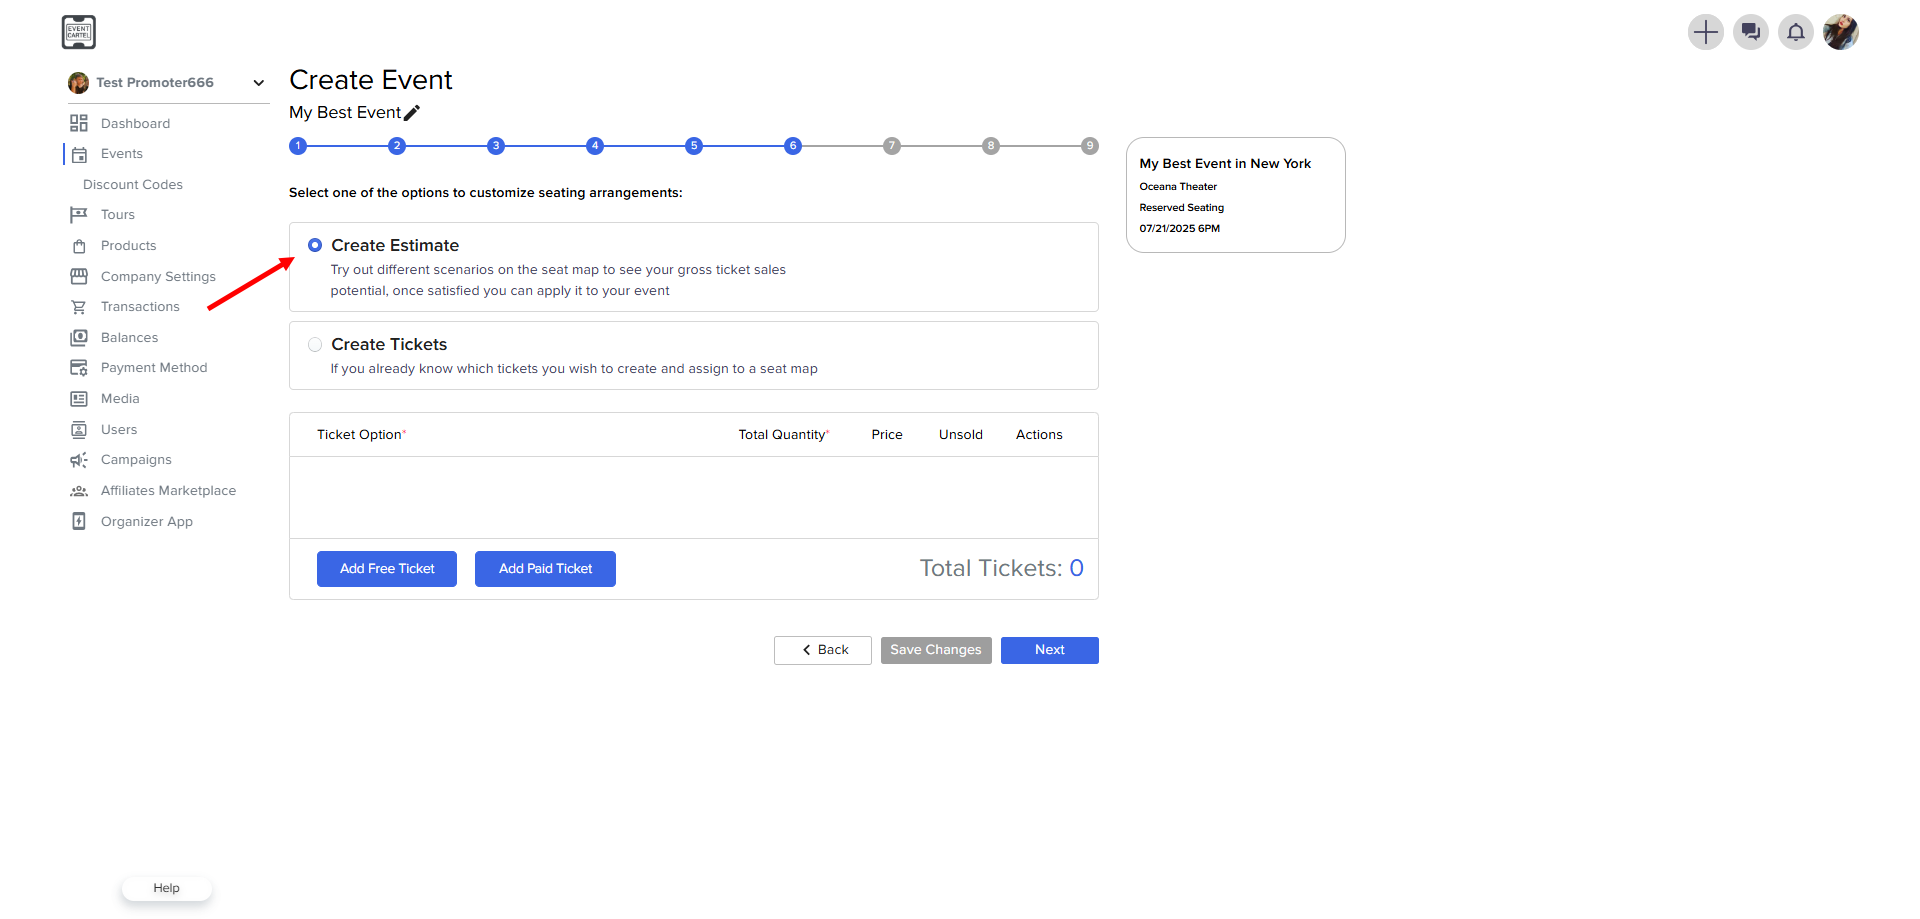Viewport: 1920px width, 919px height.
Task: Open Transactions in the sidebar
Action: 140,307
